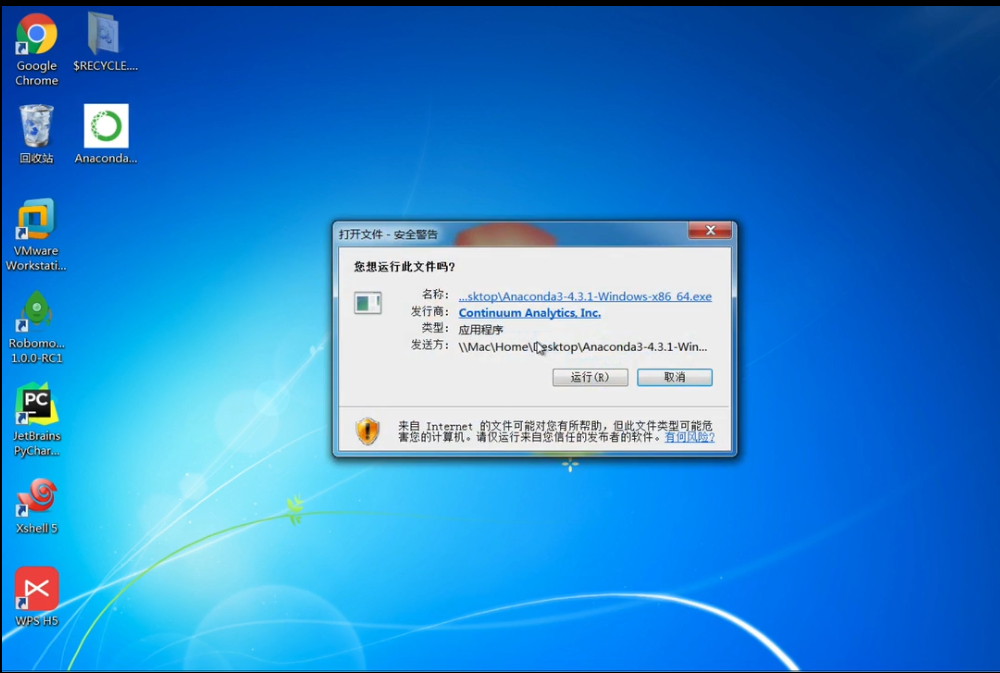Viewport: 1000px width, 673px height.
Task: Open the Anaconda3-4.3.1-Windows-x86_64.exe file link
Action: point(585,296)
